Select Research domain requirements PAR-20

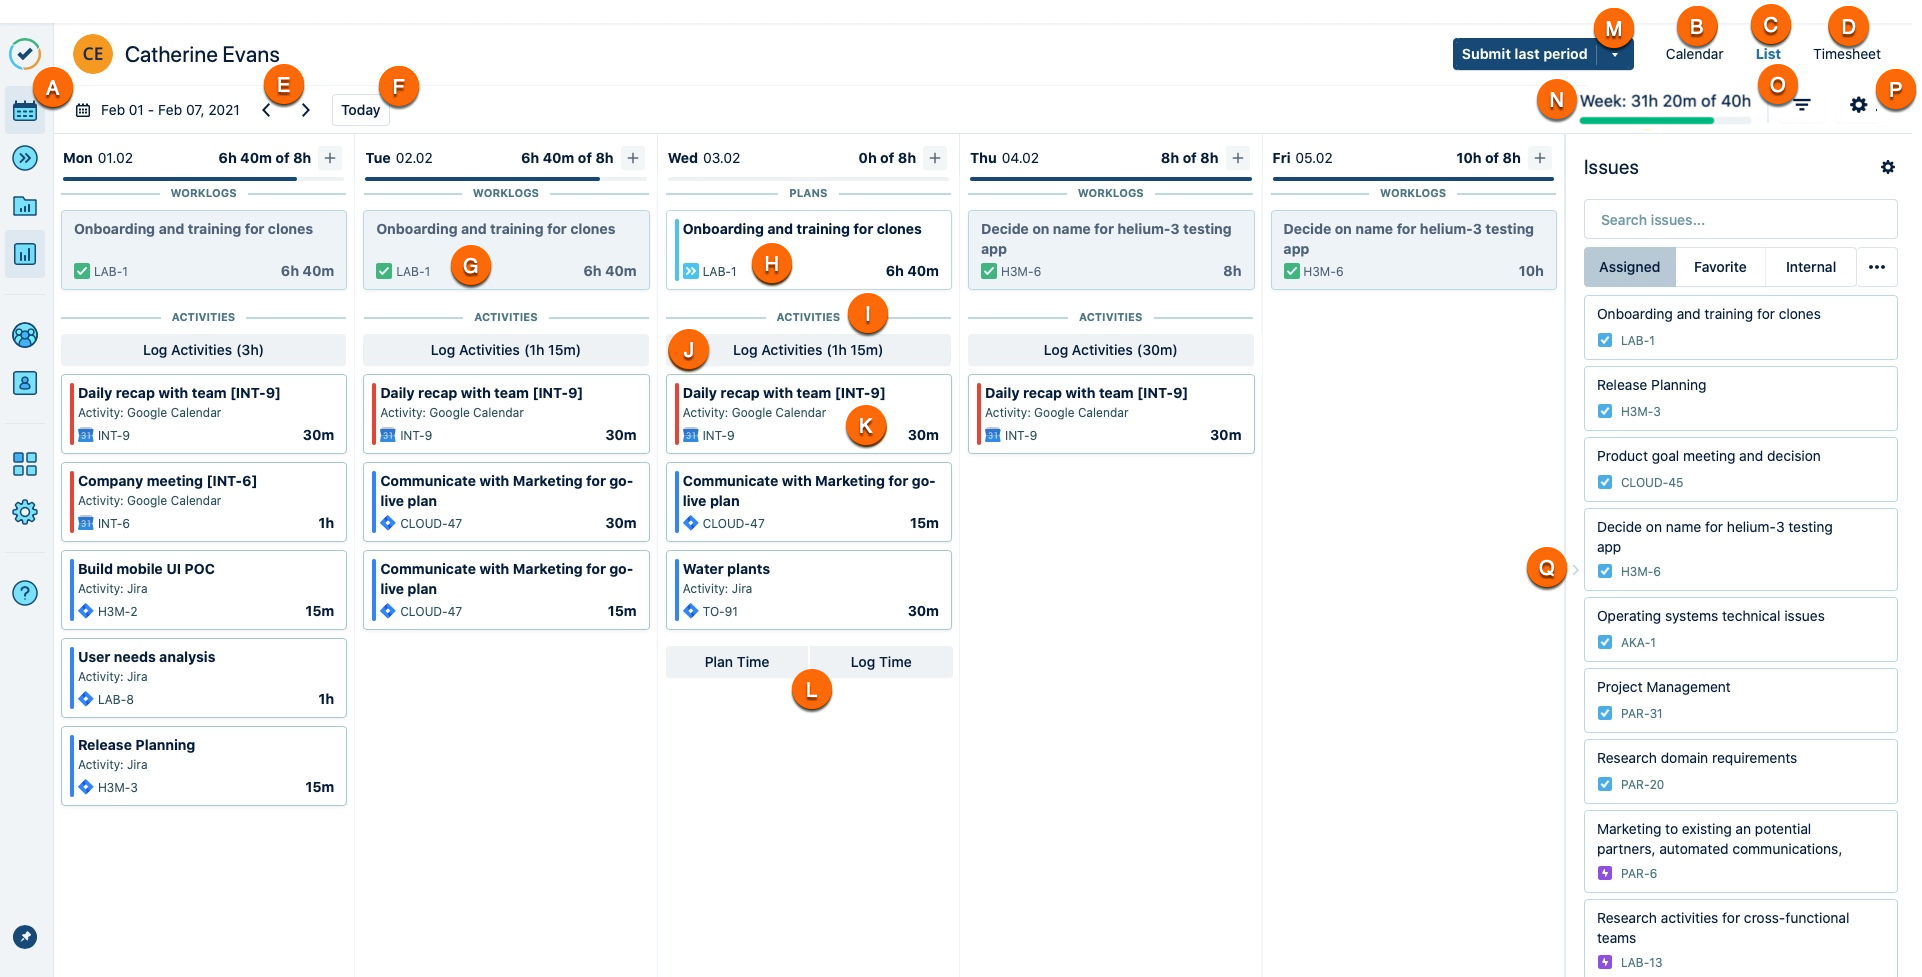point(1740,771)
